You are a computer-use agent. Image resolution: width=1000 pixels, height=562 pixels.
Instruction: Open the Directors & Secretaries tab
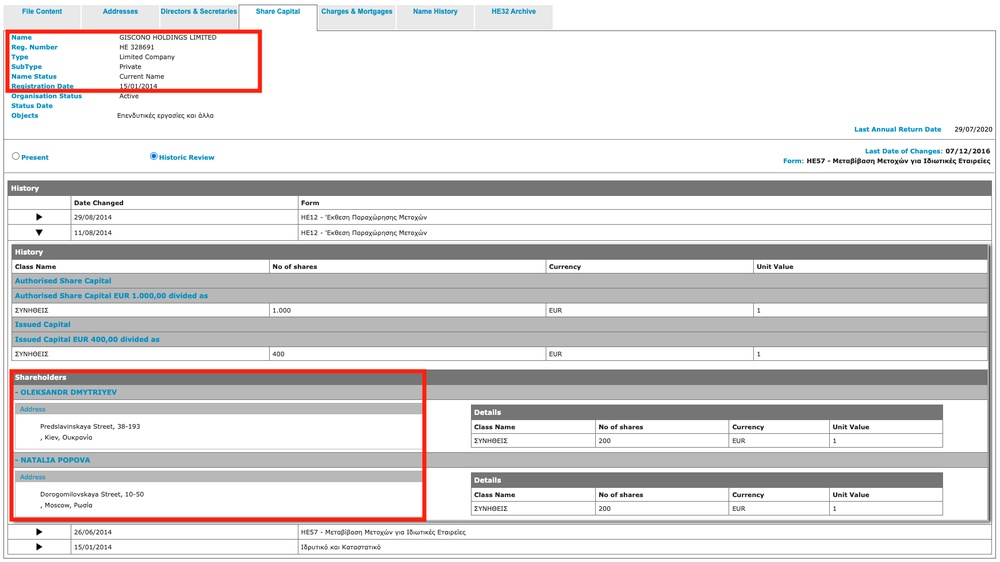(x=199, y=12)
